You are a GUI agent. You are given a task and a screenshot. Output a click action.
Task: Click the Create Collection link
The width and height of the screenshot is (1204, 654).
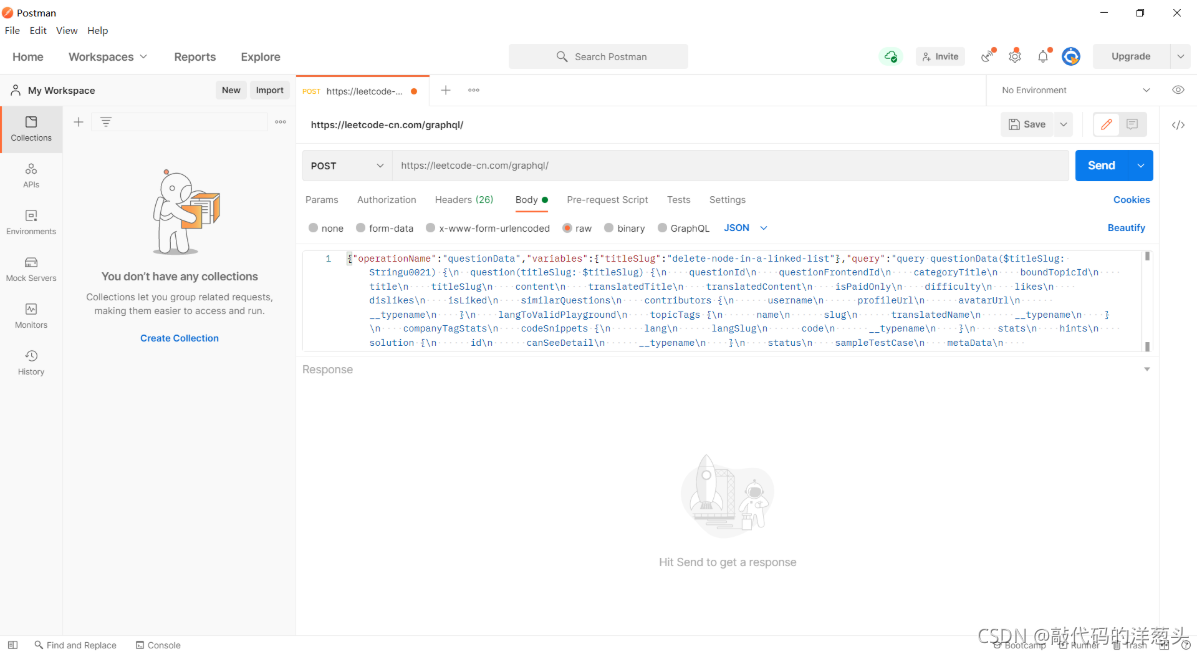[x=179, y=338]
